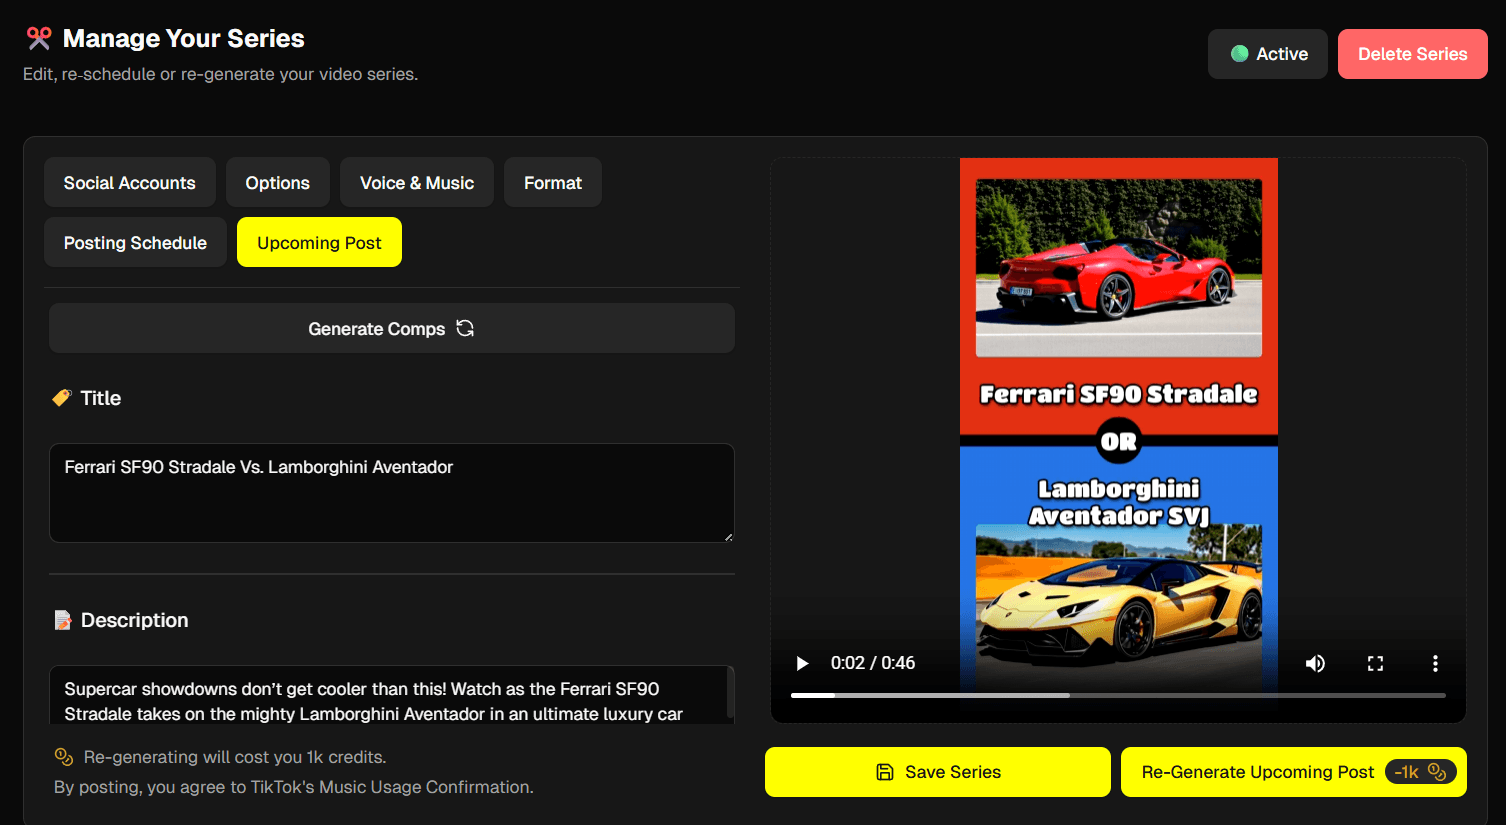Viewport: 1506px width, 825px height.
Task: Click the resize handle of Title textarea
Action: (x=728, y=536)
